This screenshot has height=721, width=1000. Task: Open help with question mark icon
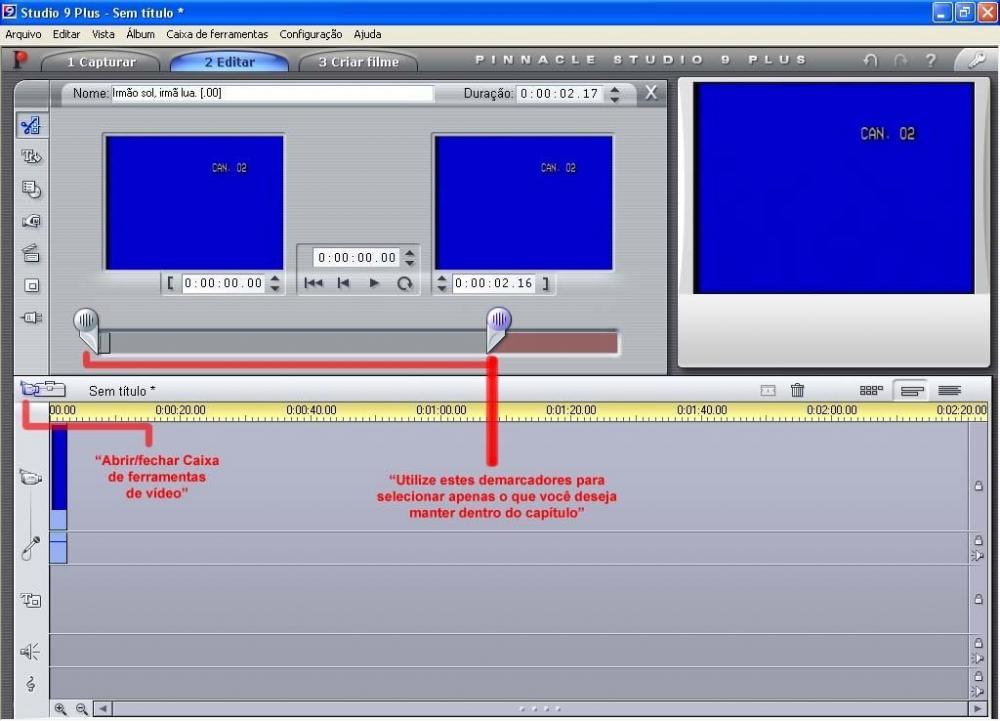coord(930,61)
